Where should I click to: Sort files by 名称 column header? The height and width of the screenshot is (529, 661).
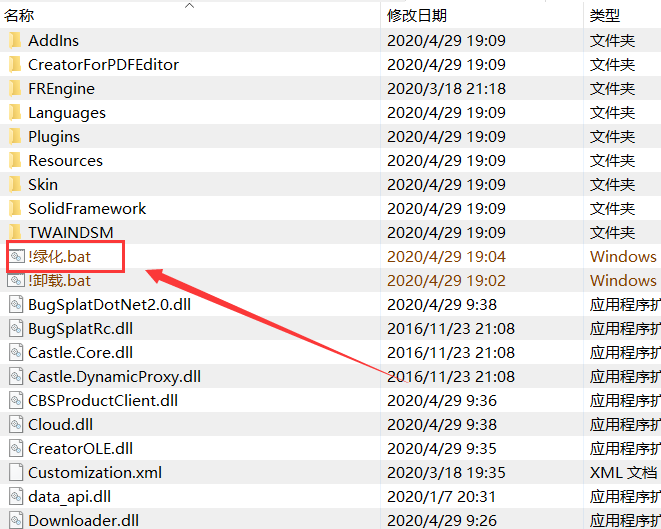20,15
